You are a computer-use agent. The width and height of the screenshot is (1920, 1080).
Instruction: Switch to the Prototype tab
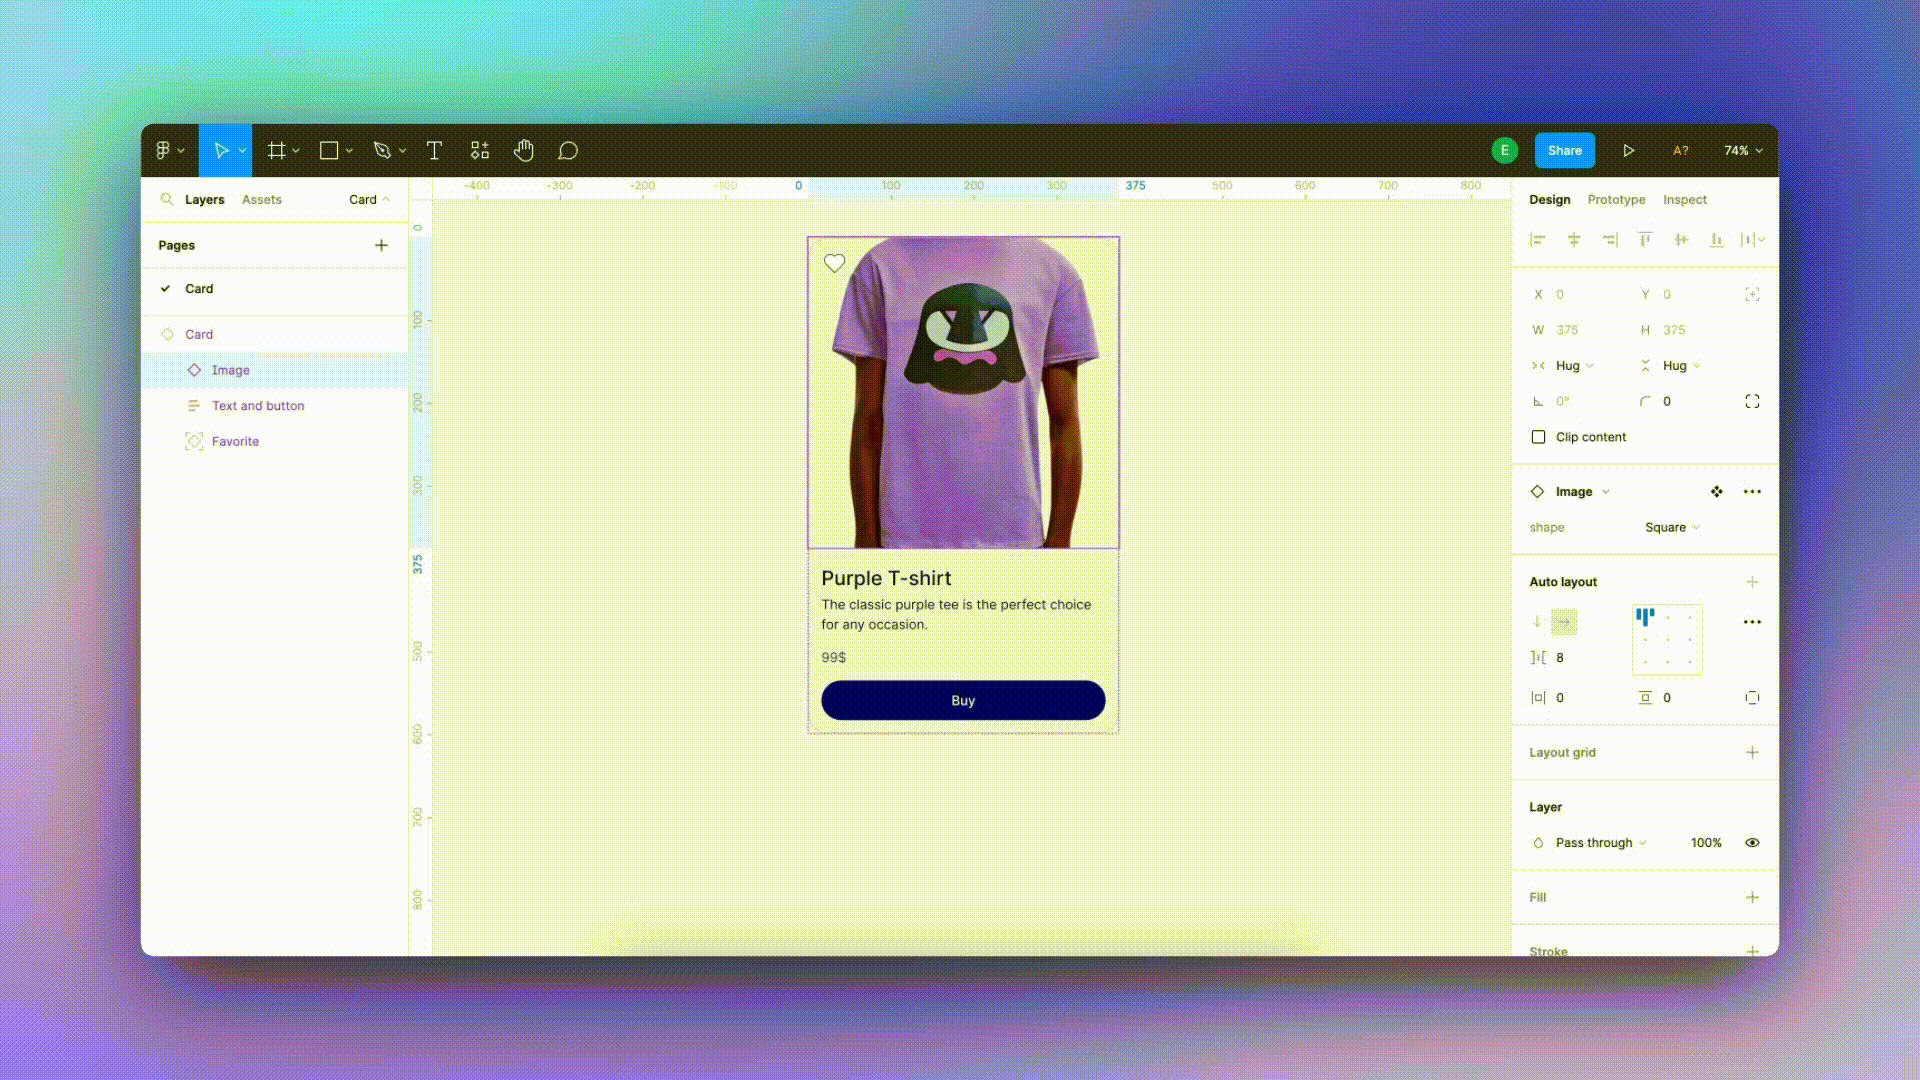[x=1616, y=200]
